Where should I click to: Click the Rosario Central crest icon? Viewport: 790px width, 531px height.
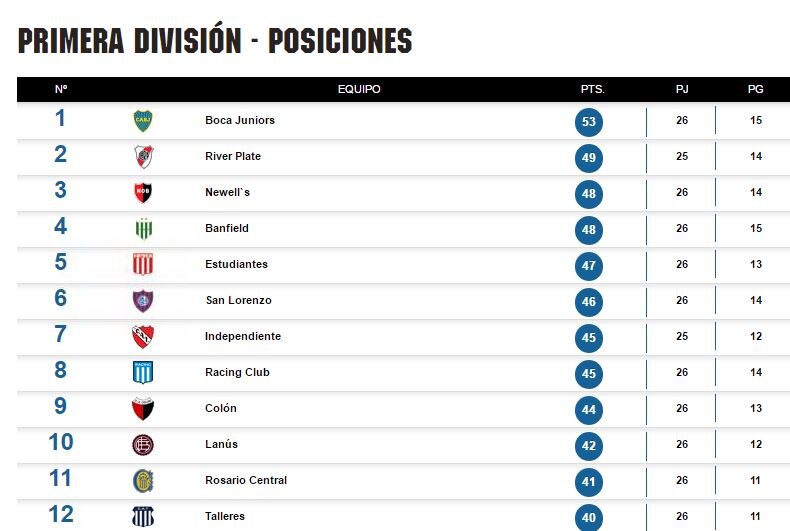pos(143,481)
